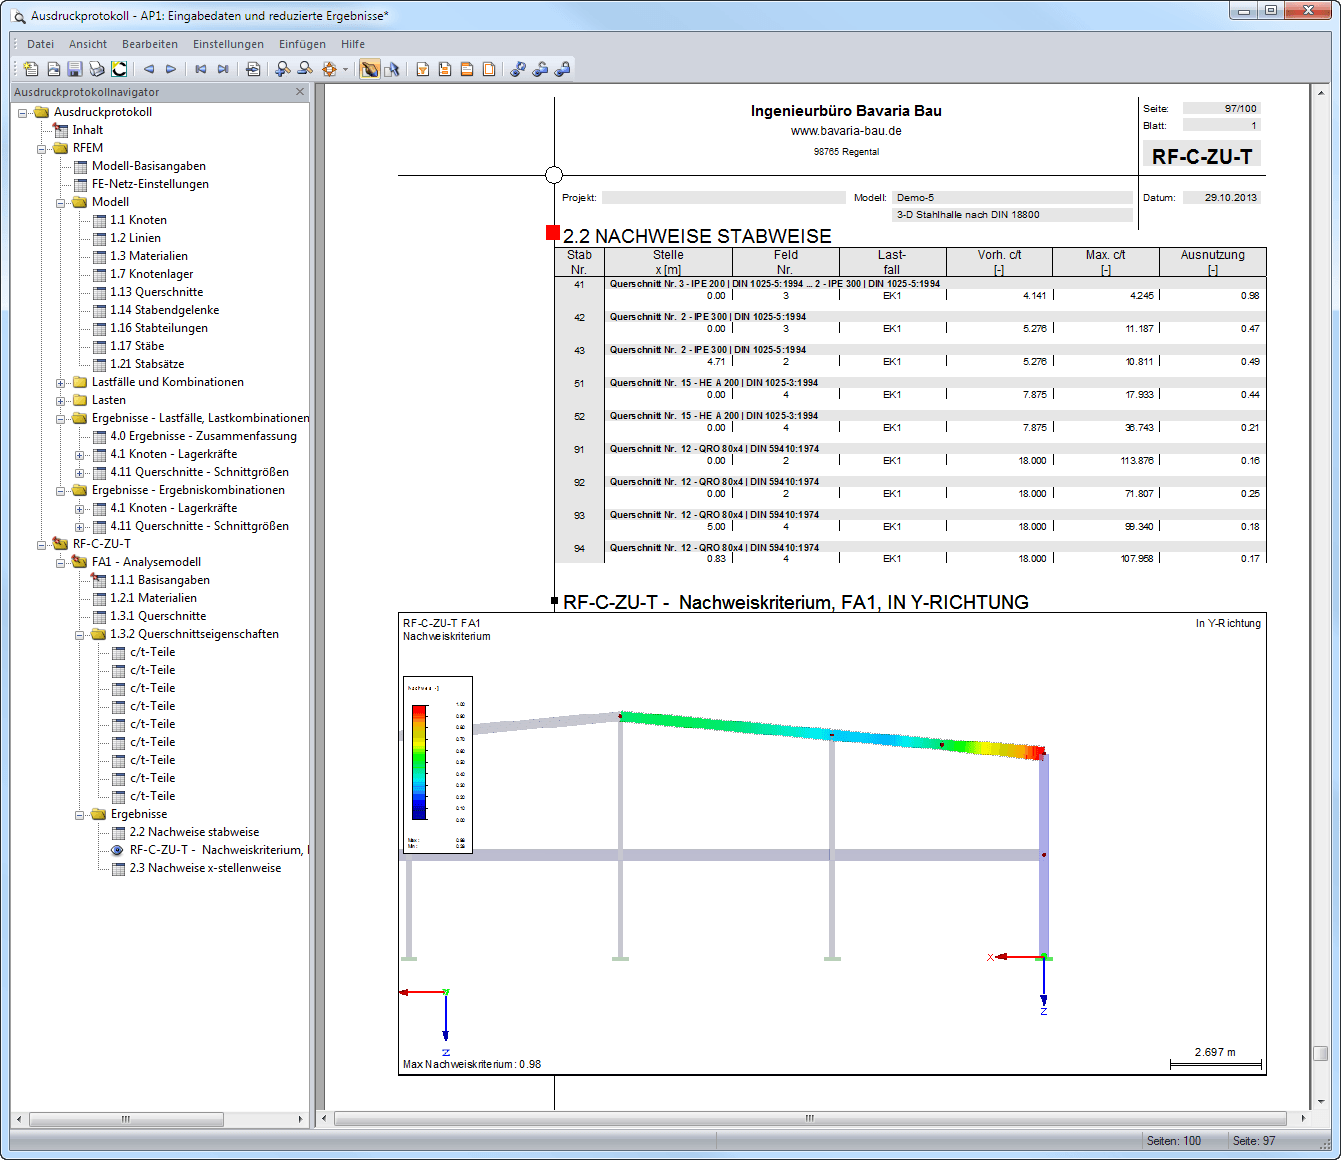Click the report view's horizontal scrollbar thumb
1341x1160 pixels.
[x=810, y=1118]
